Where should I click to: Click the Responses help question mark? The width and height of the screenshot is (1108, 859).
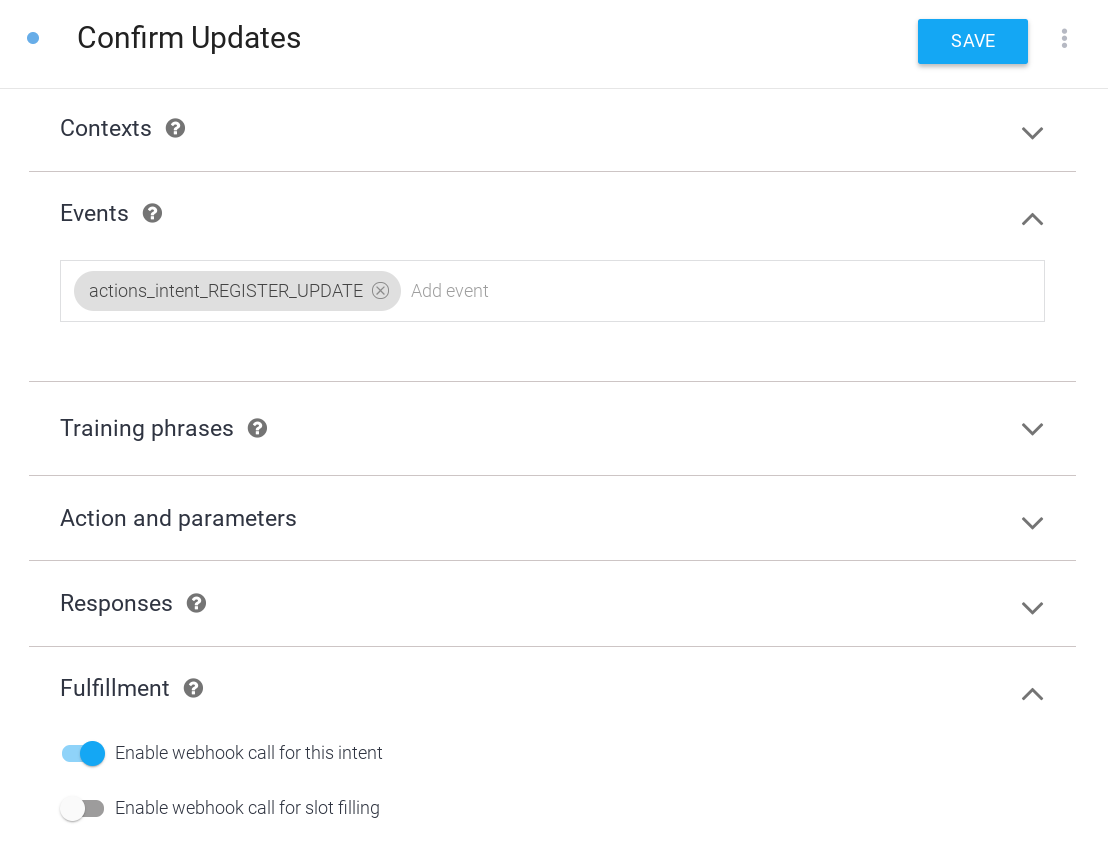[196, 603]
